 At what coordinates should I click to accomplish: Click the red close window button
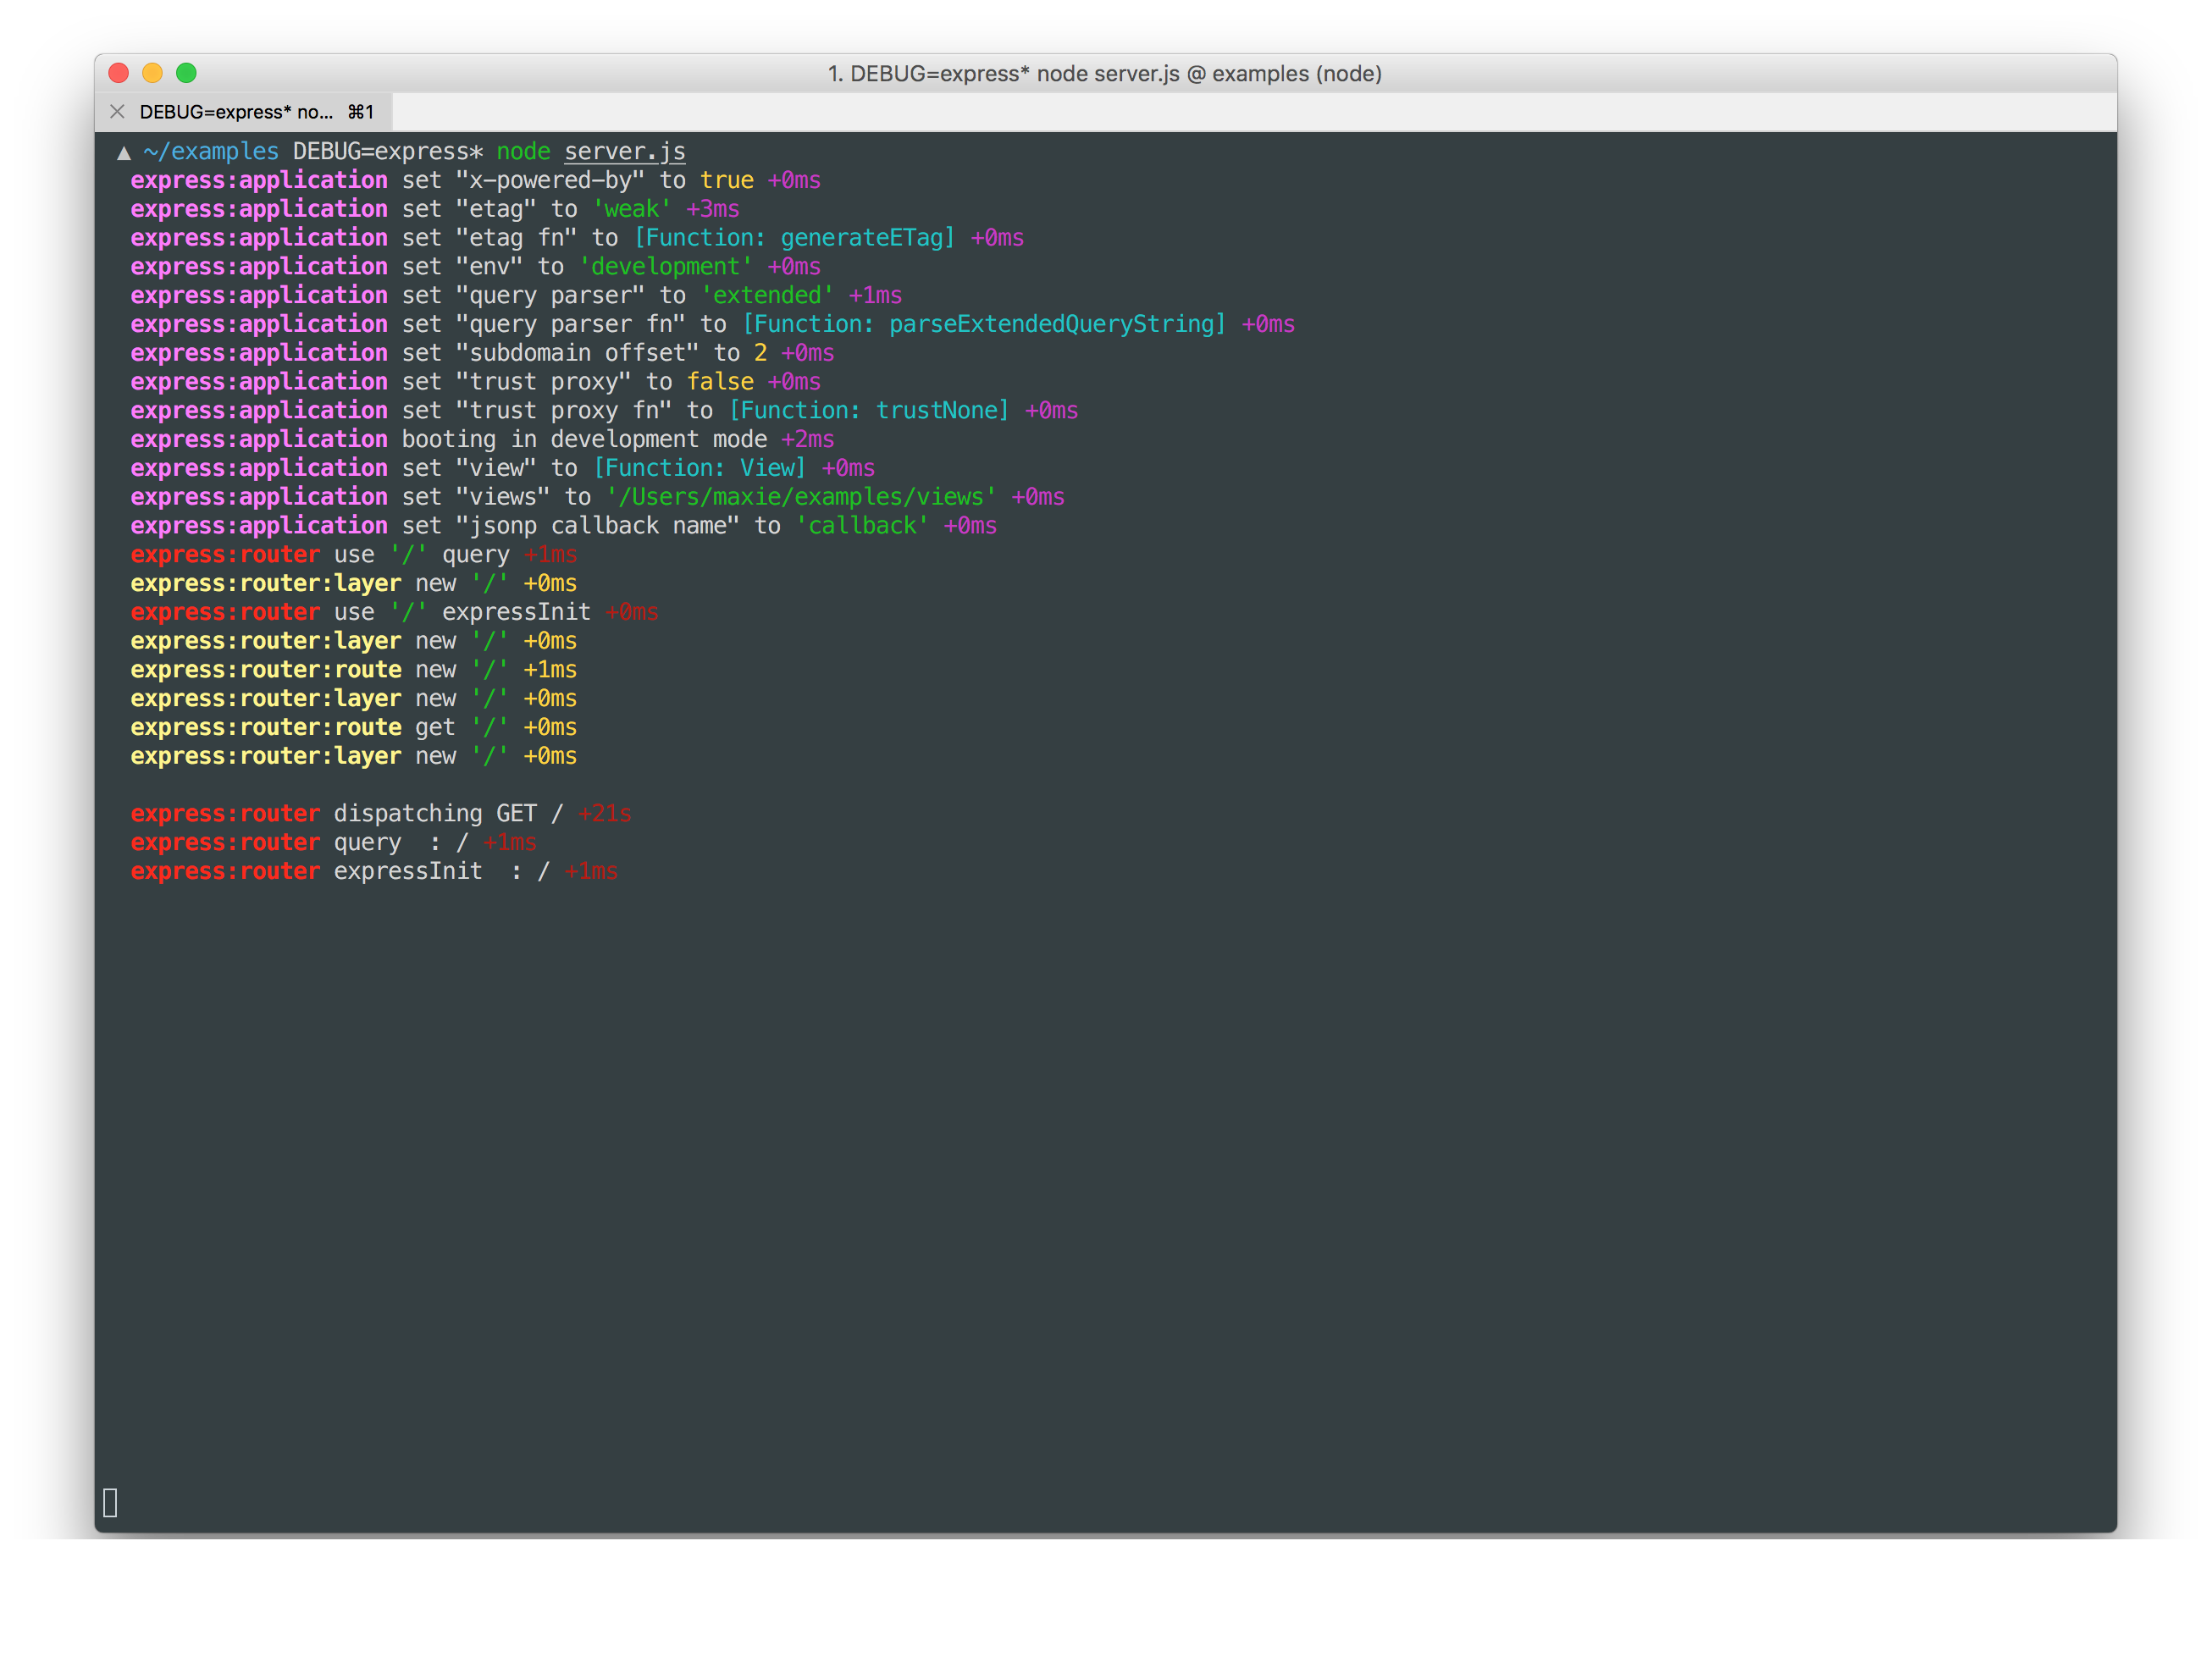119,73
